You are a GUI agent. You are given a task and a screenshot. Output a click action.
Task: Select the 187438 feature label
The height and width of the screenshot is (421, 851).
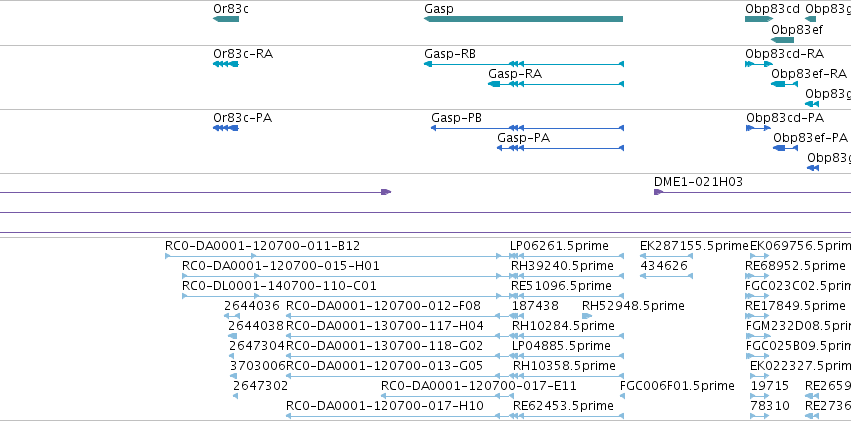[535, 305]
